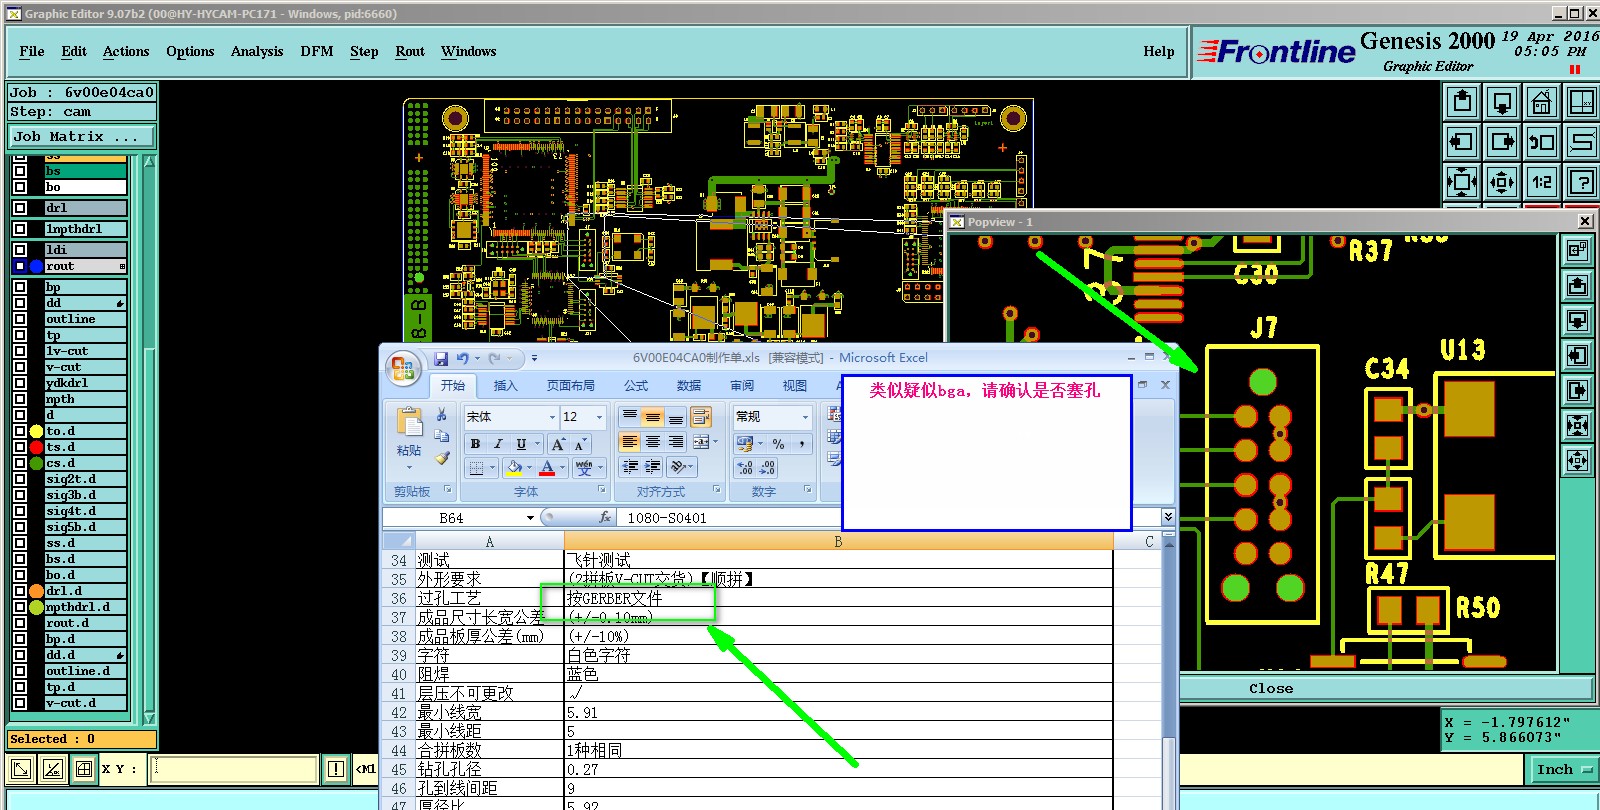Click the Popview pan down icon
The width and height of the screenshot is (1600, 810).
click(x=1577, y=321)
